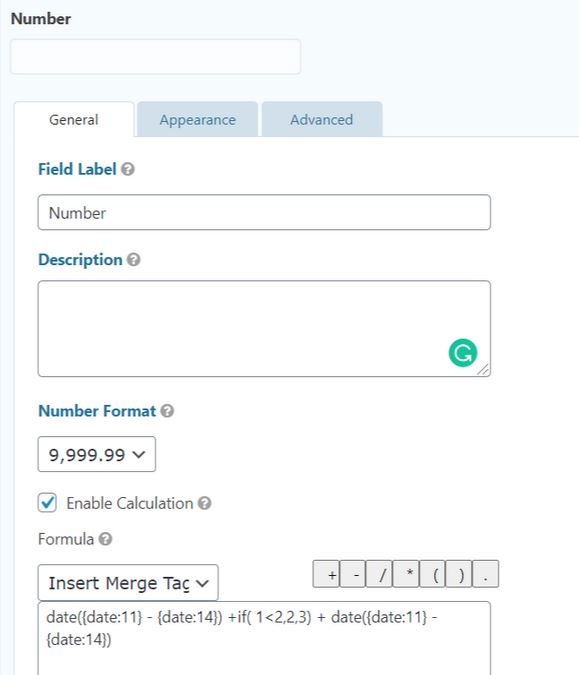Switch to the Advanced tab
This screenshot has width=579, height=675.
click(322, 120)
